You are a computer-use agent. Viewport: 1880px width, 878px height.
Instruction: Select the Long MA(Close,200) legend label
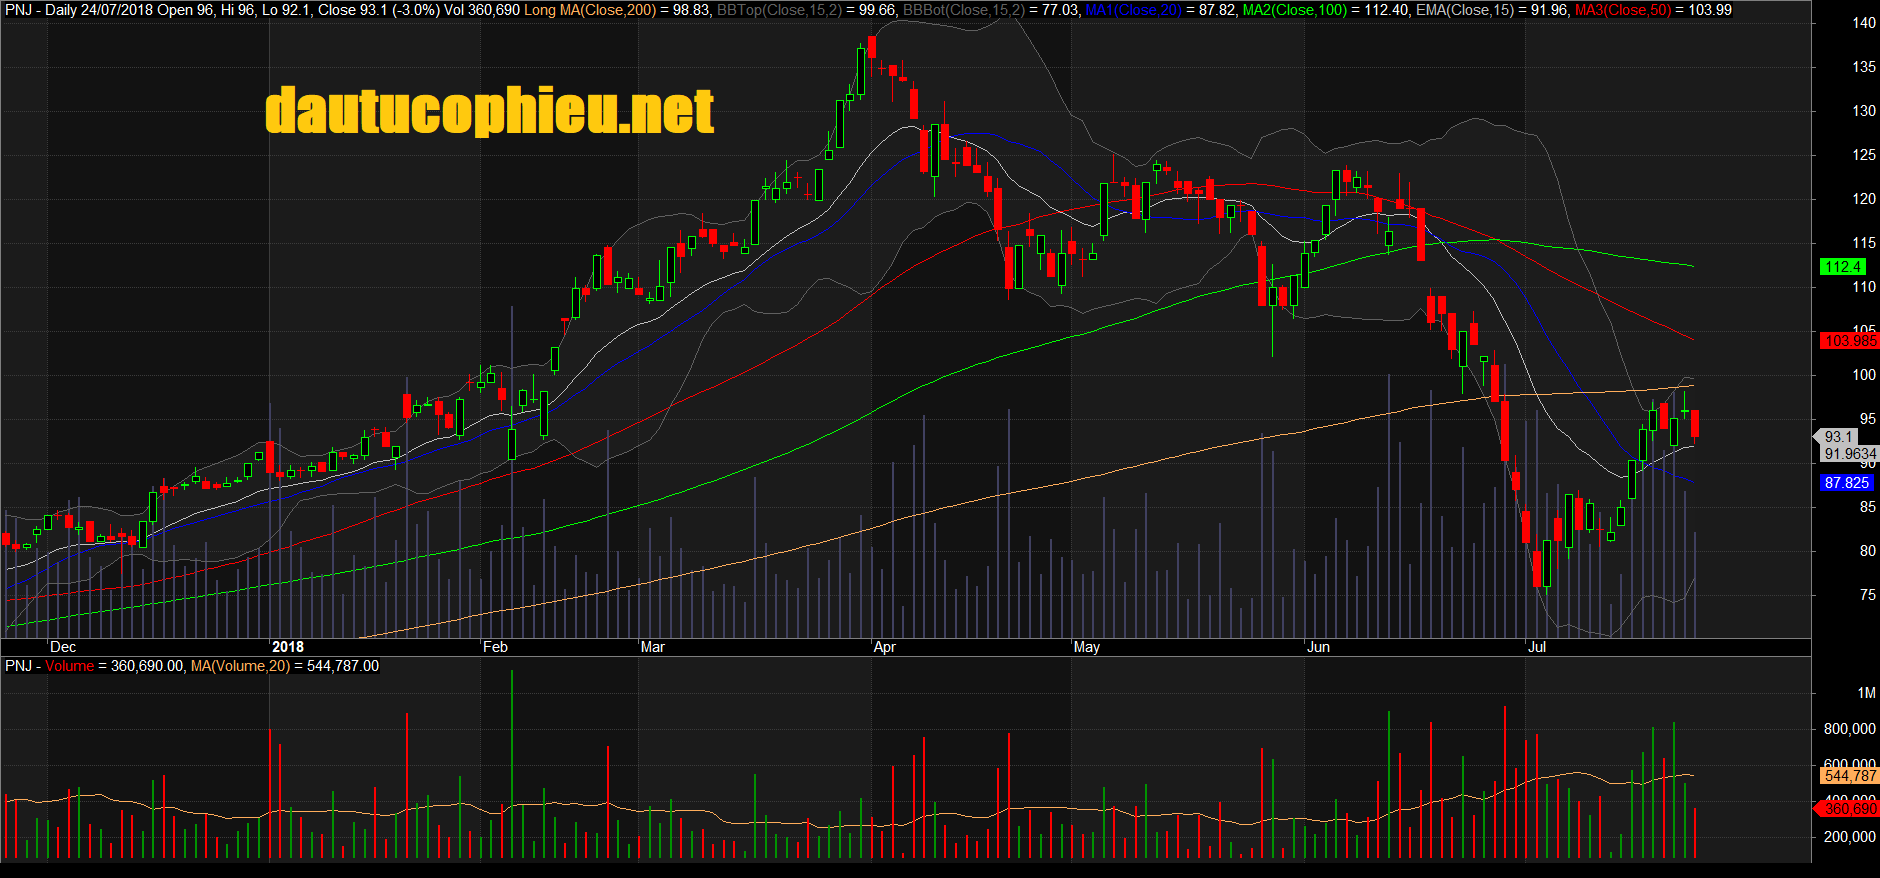[x=590, y=10]
